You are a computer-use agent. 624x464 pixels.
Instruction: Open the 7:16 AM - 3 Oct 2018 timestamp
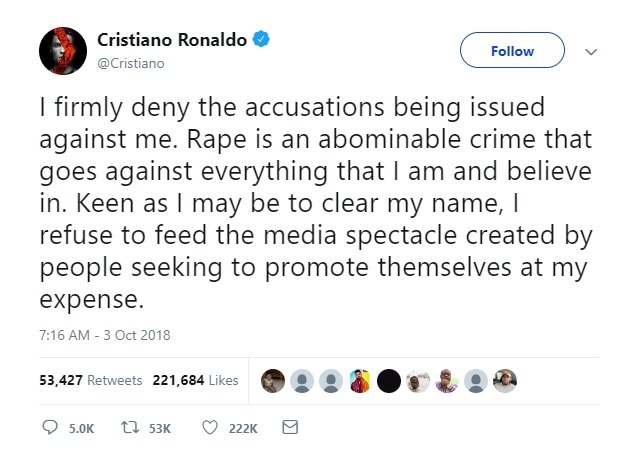tap(104, 335)
